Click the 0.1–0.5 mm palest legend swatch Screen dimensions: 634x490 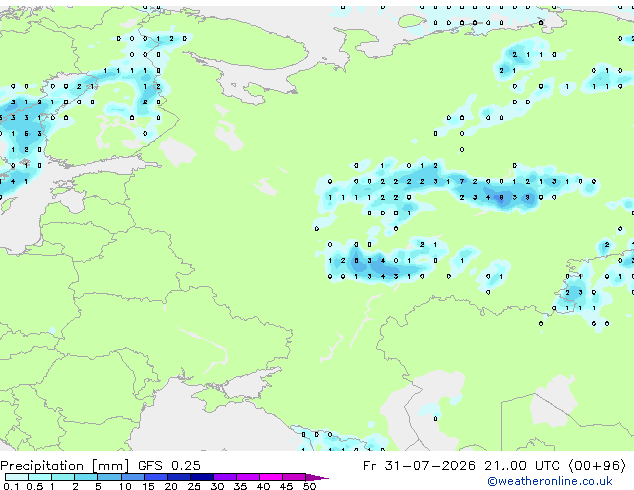(x=17, y=477)
